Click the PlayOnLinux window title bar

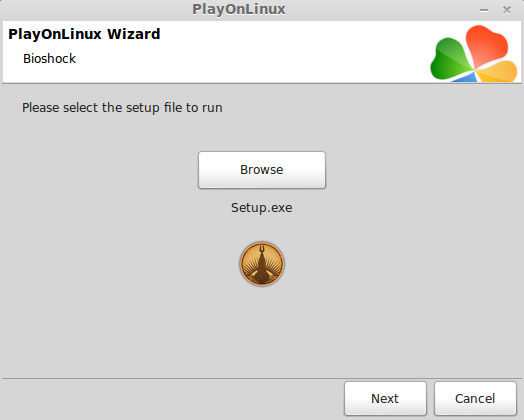(239, 9)
